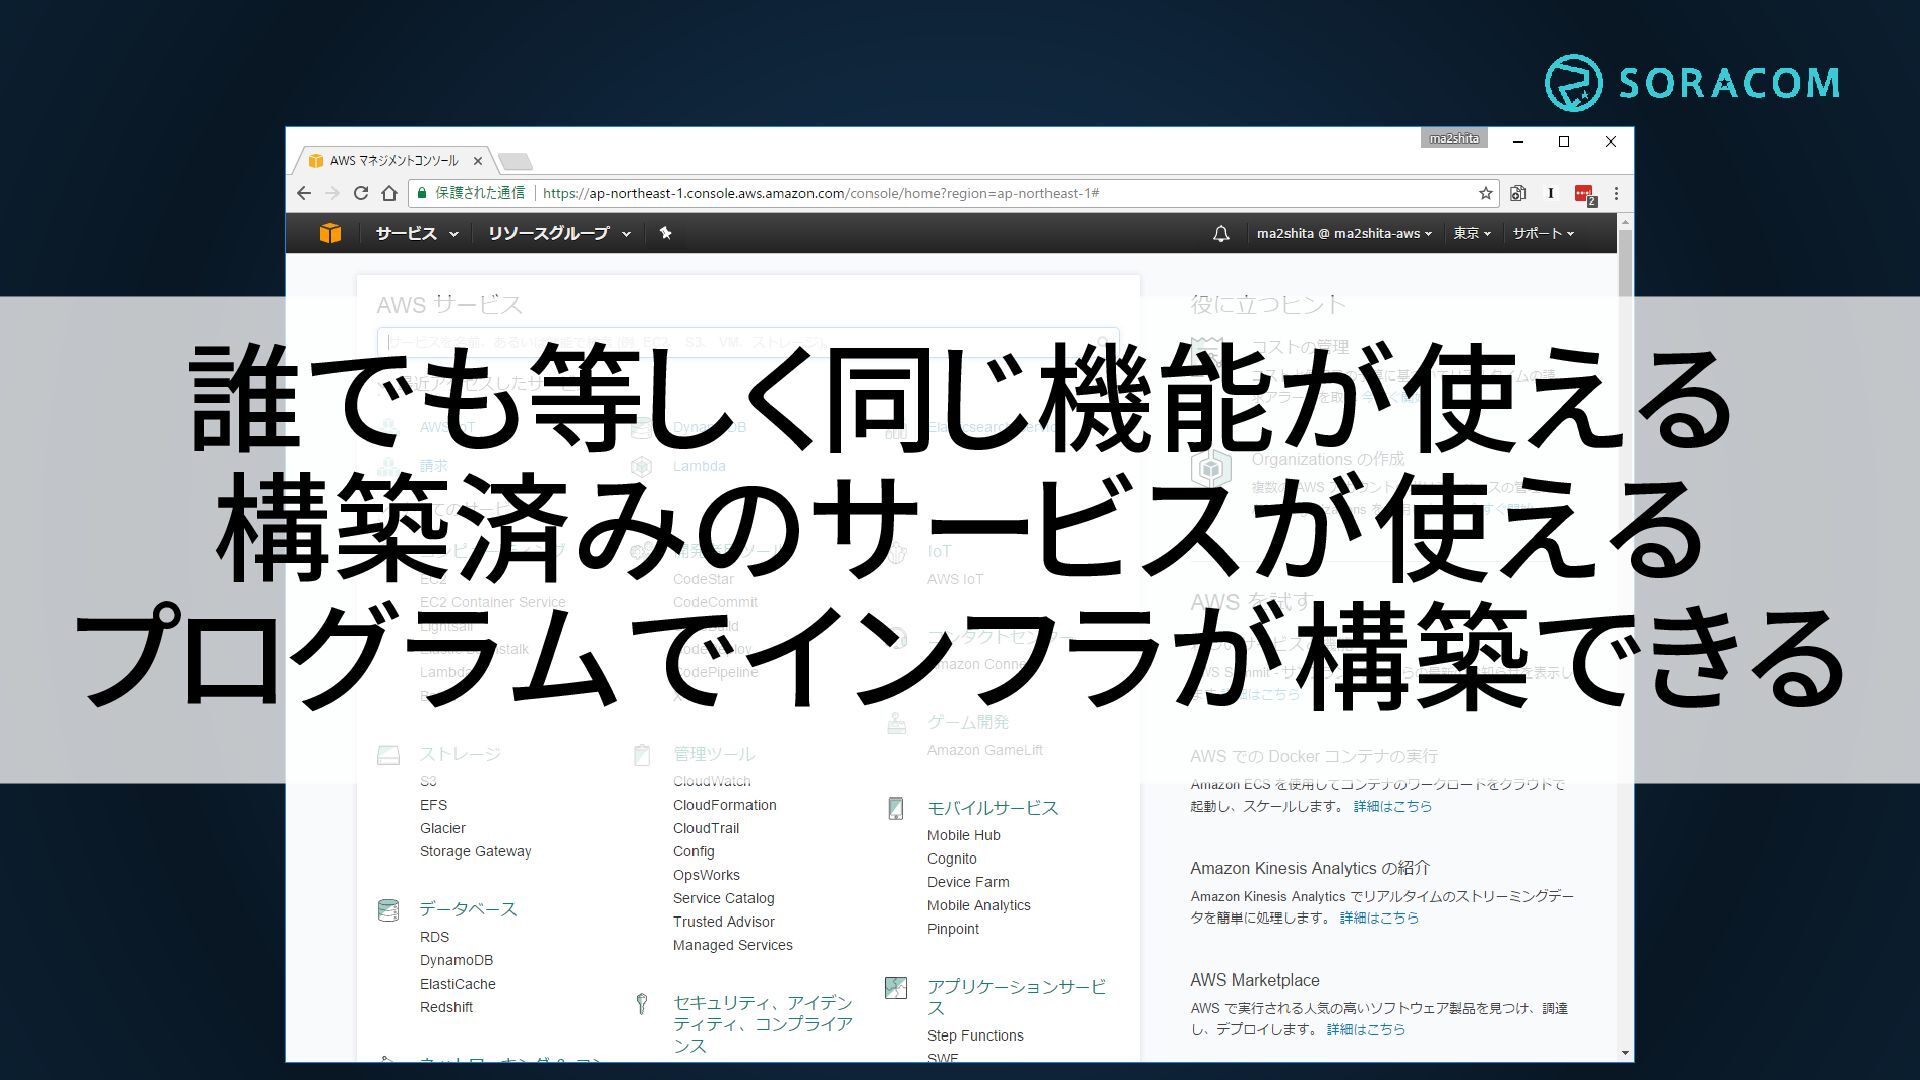Expand the リソースグループ dropdown
This screenshot has height=1080, width=1920.
click(559, 233)
